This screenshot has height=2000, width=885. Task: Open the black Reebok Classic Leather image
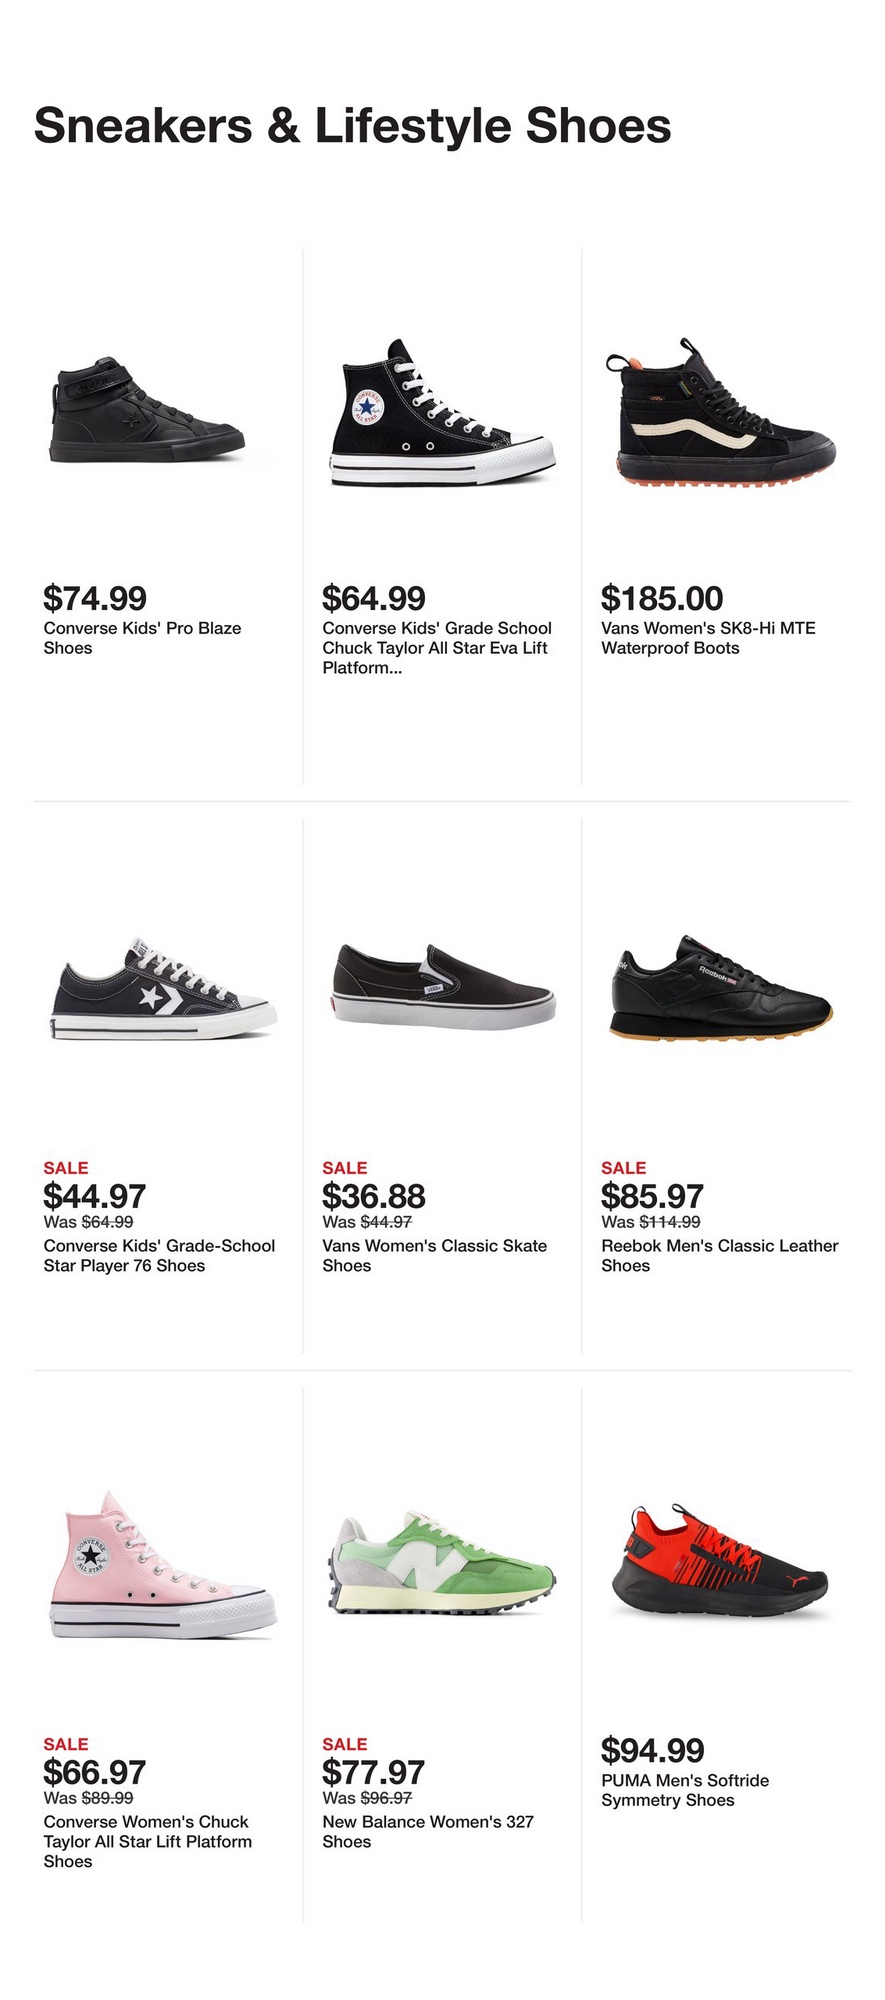click(720, 988)
